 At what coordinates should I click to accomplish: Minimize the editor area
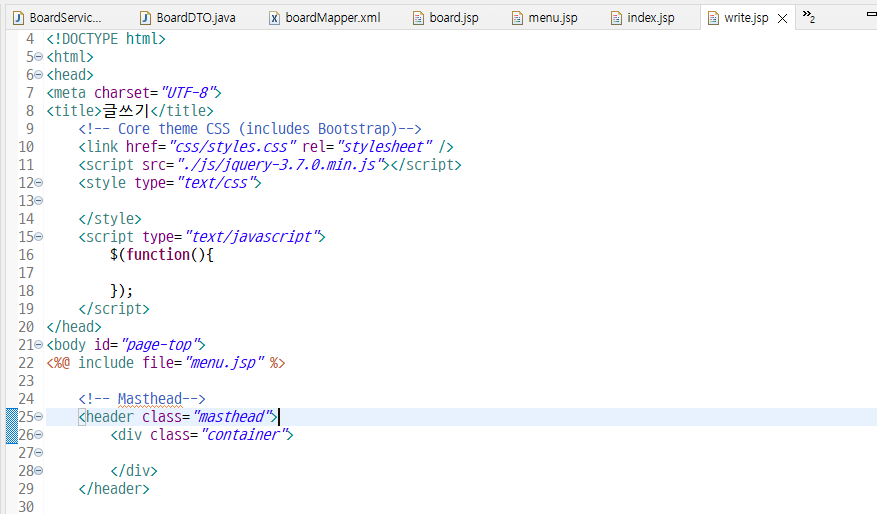pos(871,13)
